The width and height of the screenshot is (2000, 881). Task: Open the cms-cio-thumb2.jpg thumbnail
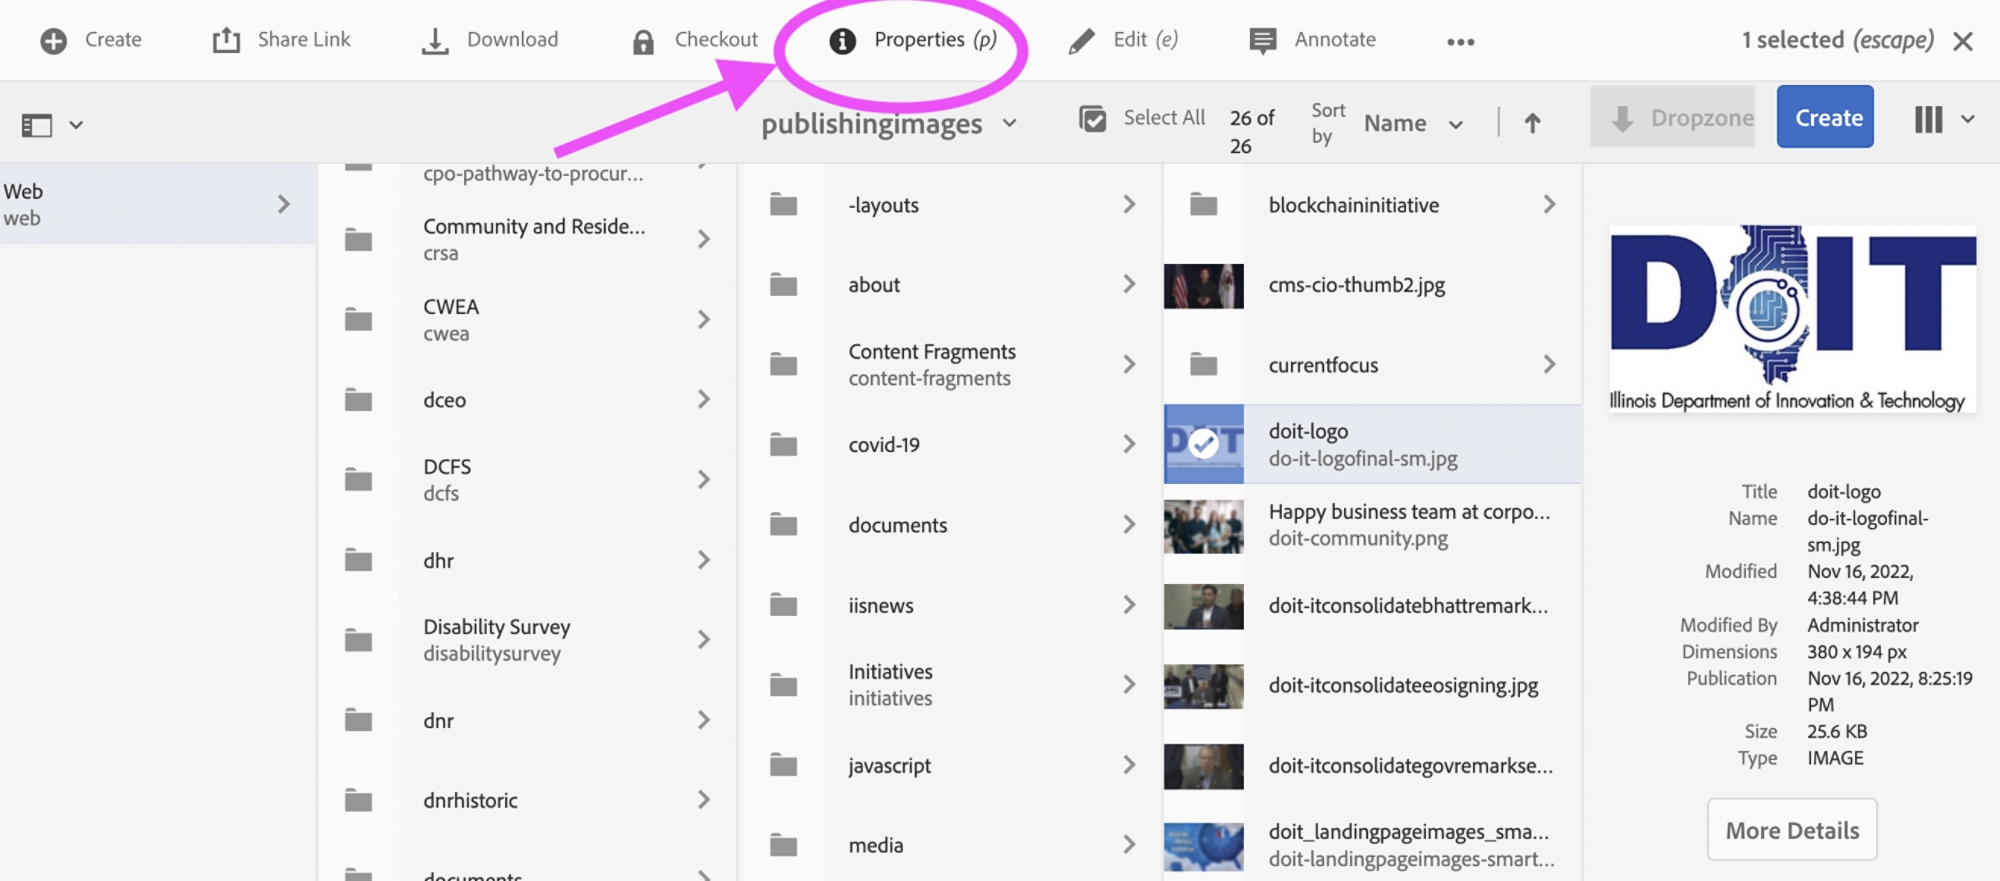tap(1204, 285)
